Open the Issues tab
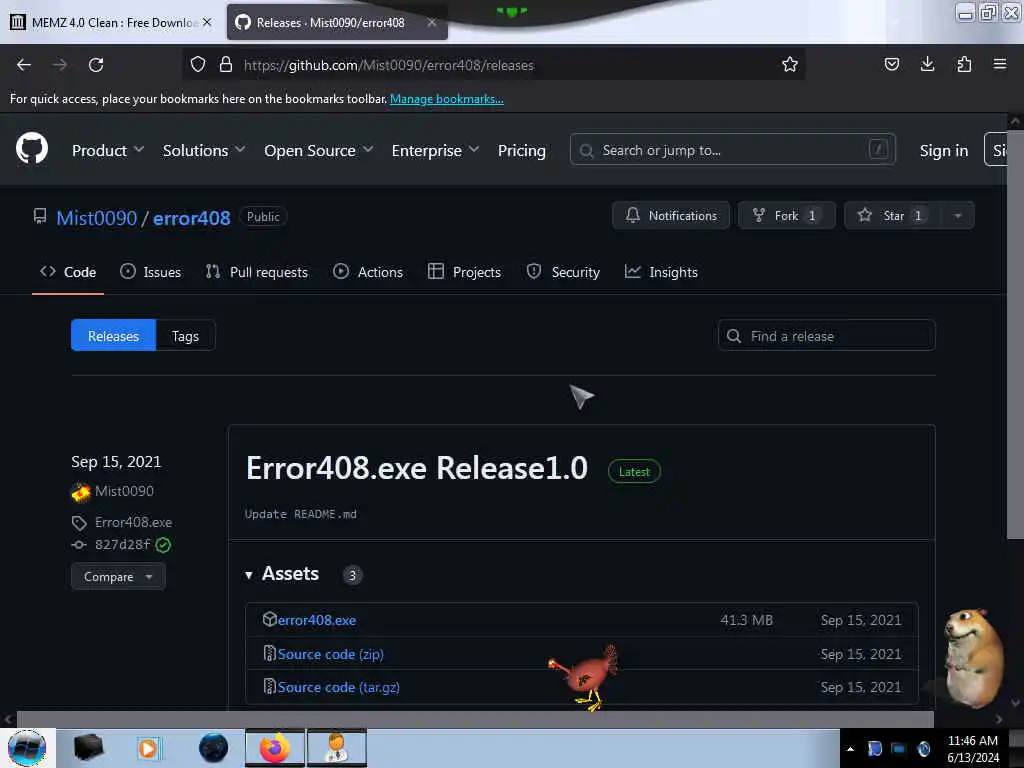 (x=150, y=272)
